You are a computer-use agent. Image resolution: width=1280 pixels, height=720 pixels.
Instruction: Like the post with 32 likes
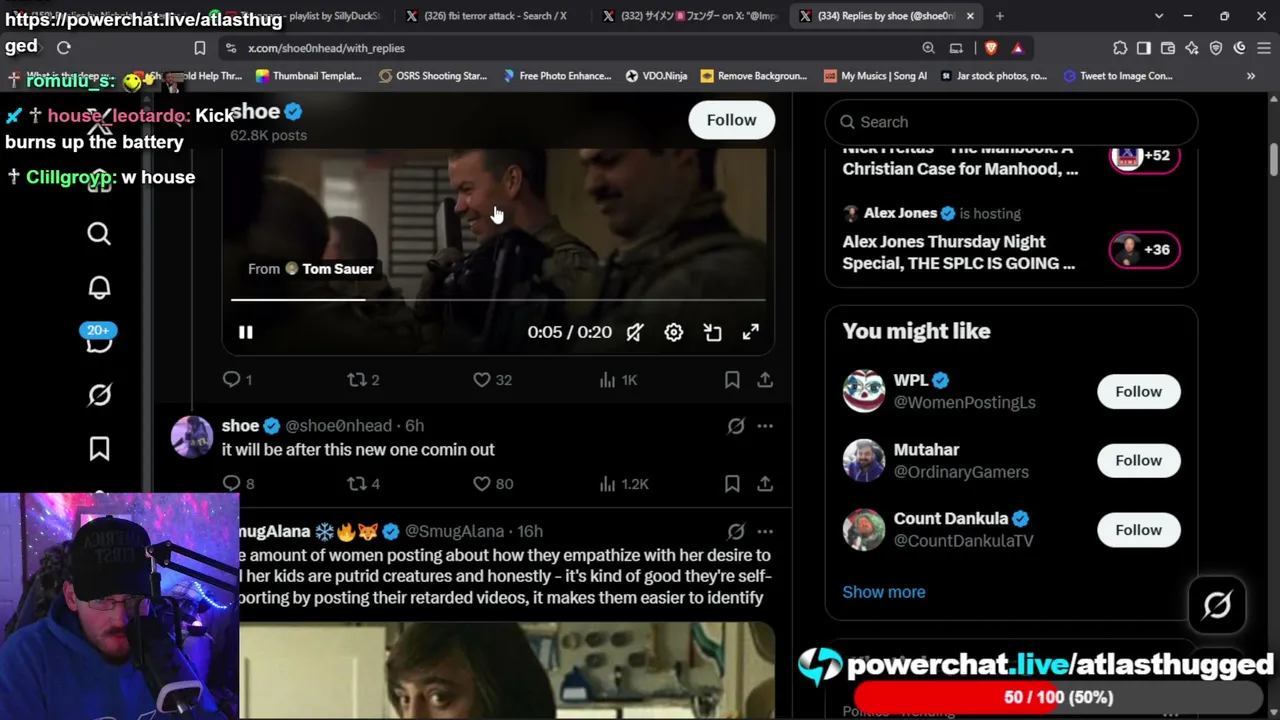[x=492, y=380]
